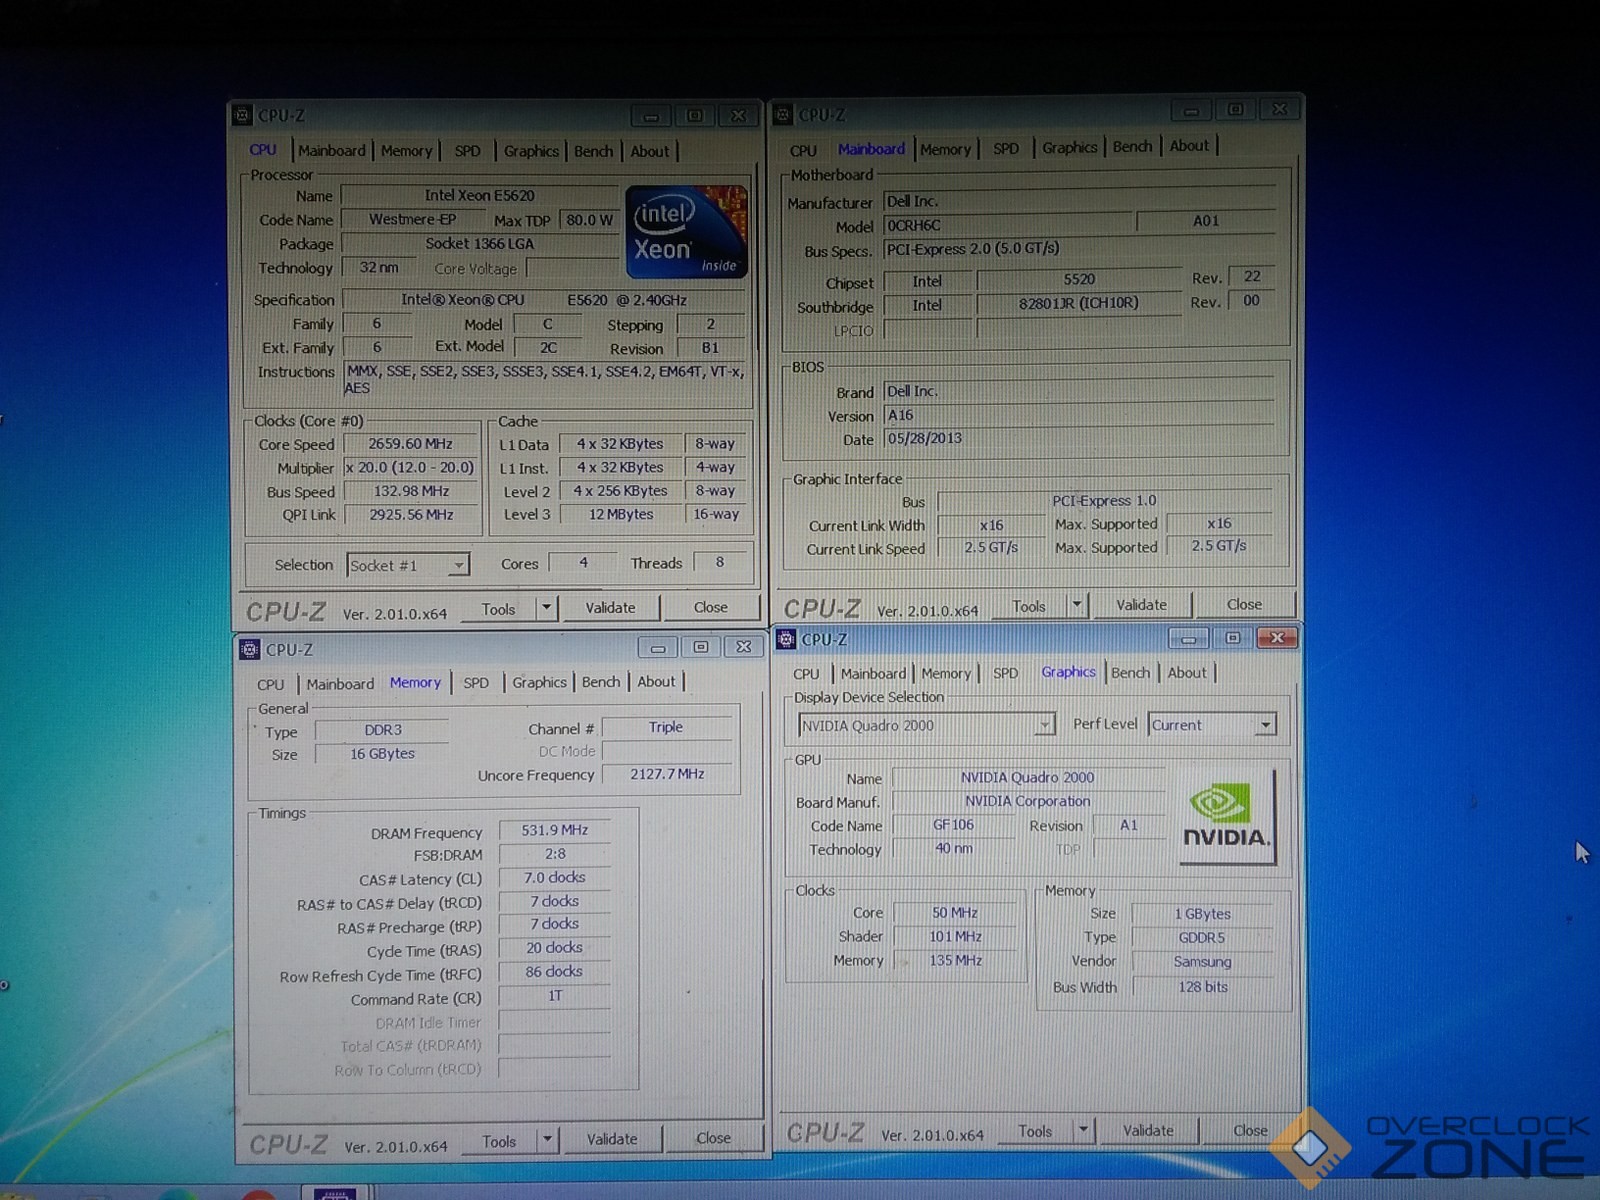Click the NVIDIA logo in Graphics window
Viewport: 1600px width, 1200px height.
pos(1226,816)
